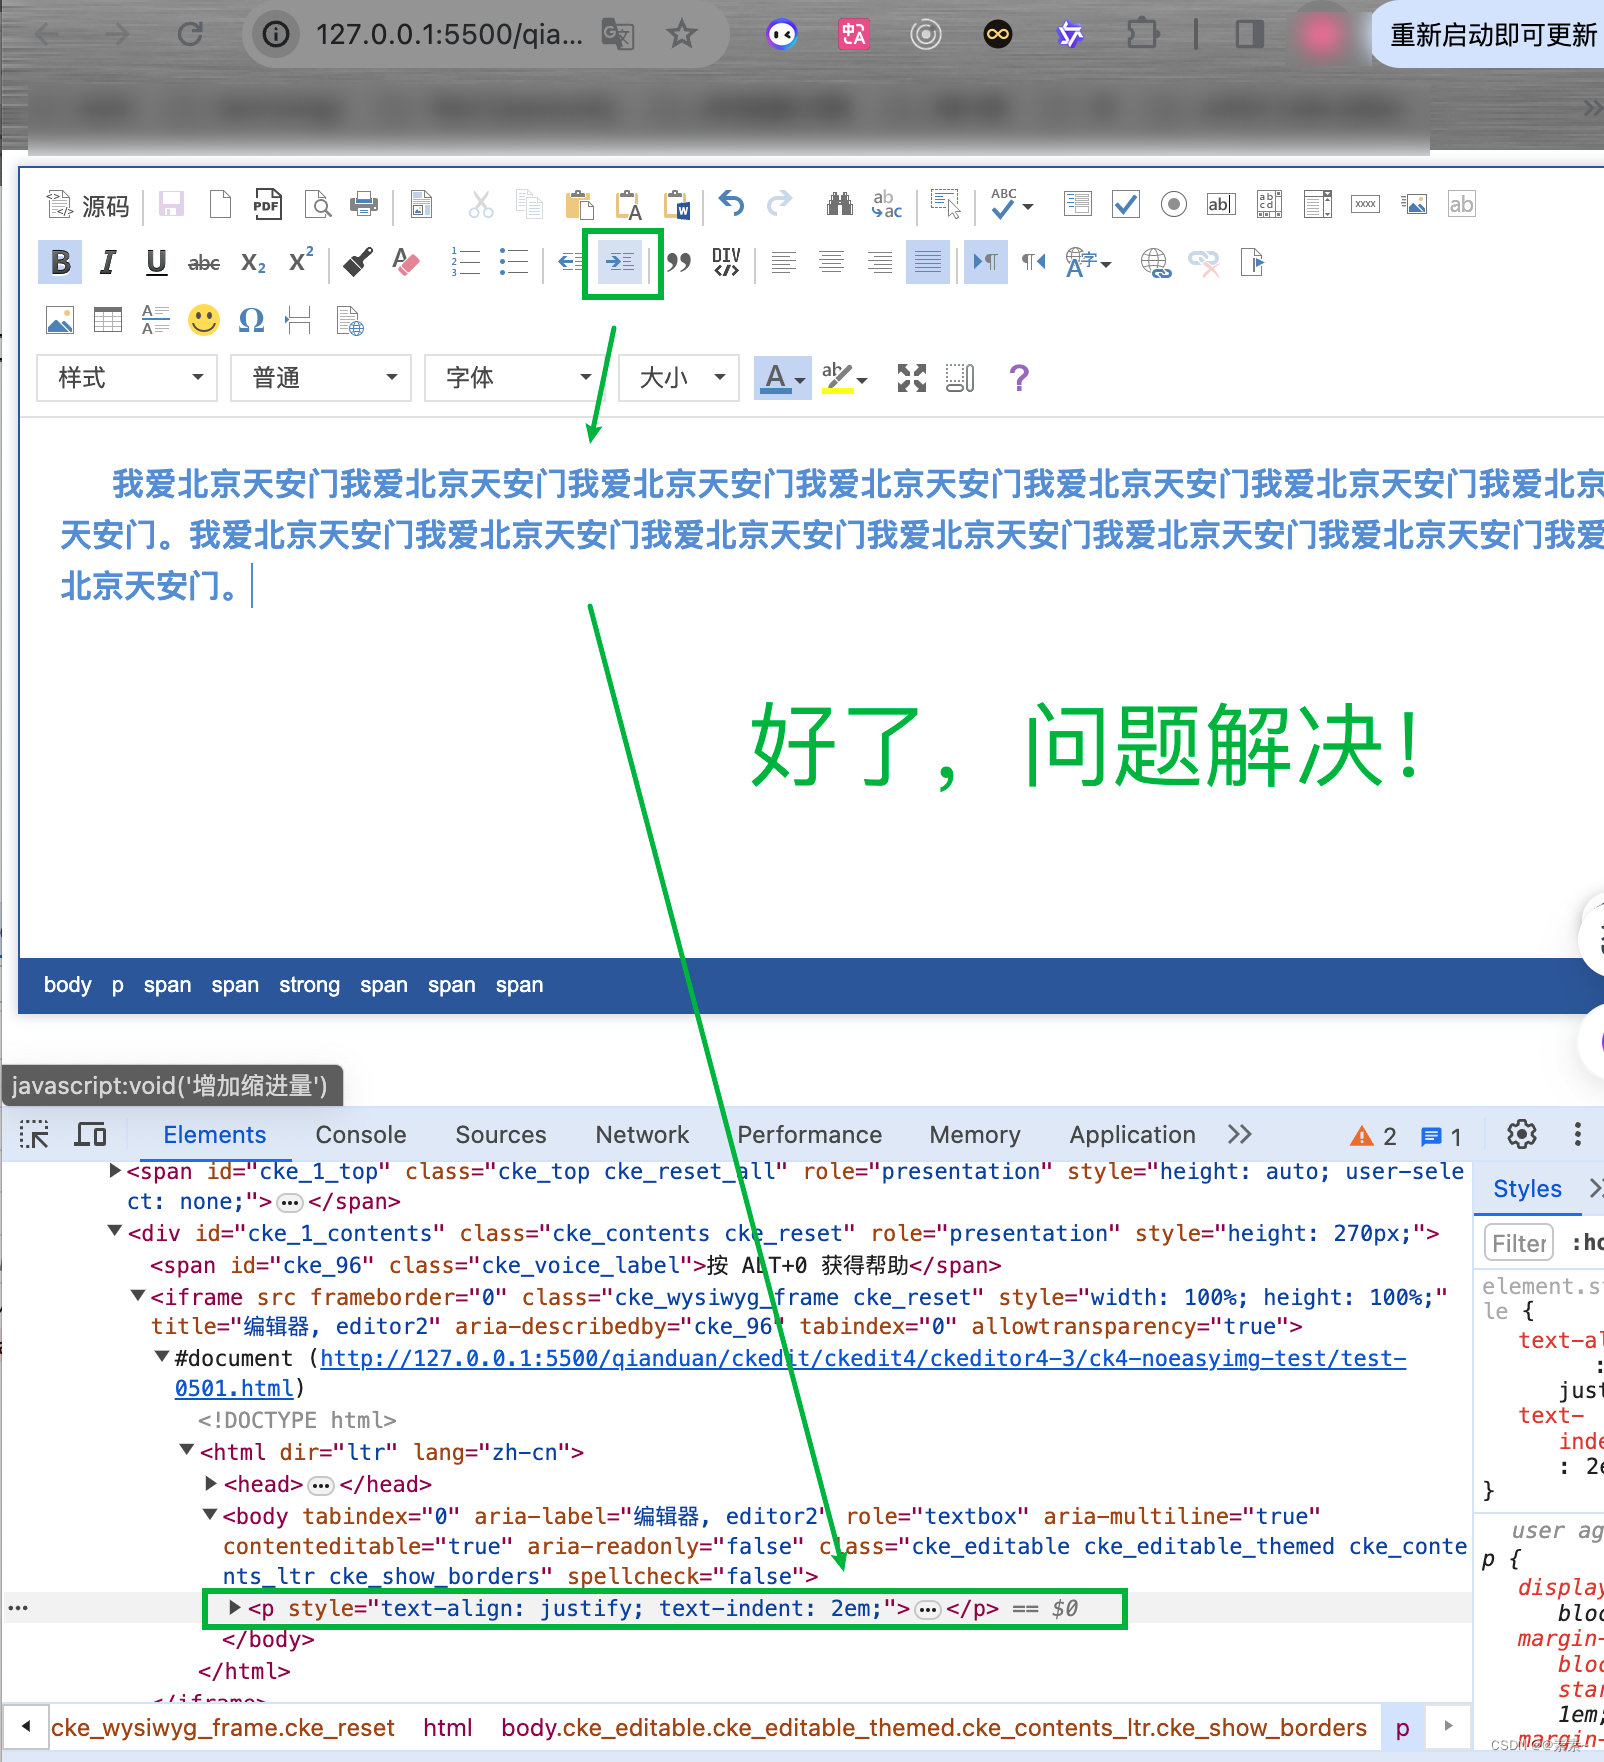
Task: Switch to DevTools Memory tab
Action: (x=975, y=1135)
